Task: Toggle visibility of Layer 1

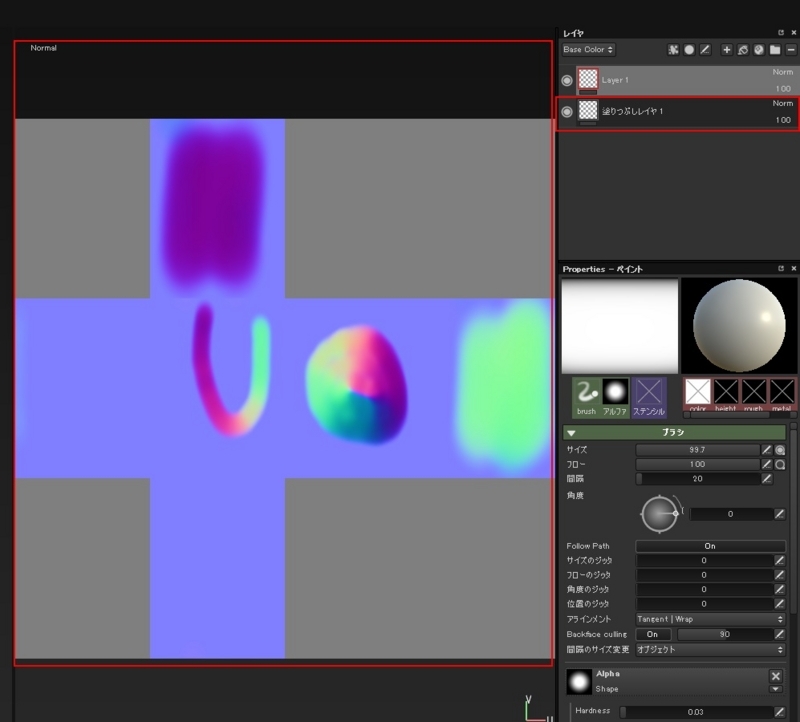Action: pyautogui.click(x=567, y=81)
